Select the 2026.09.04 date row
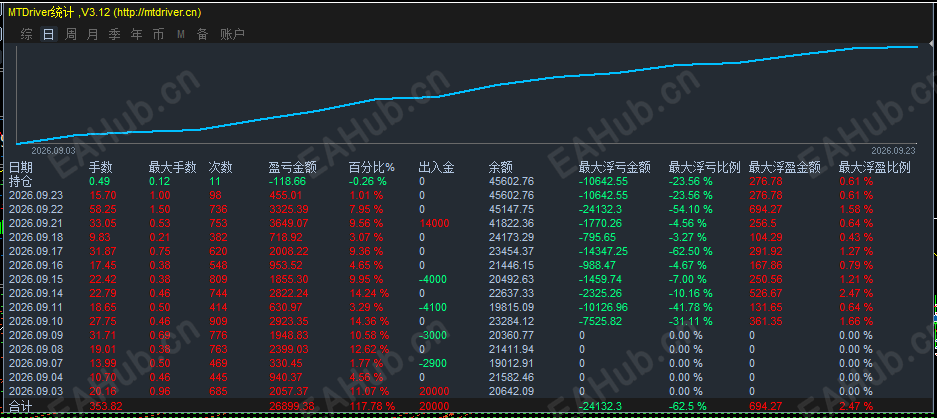The image size is (937, 418). [x=36, y=377]
